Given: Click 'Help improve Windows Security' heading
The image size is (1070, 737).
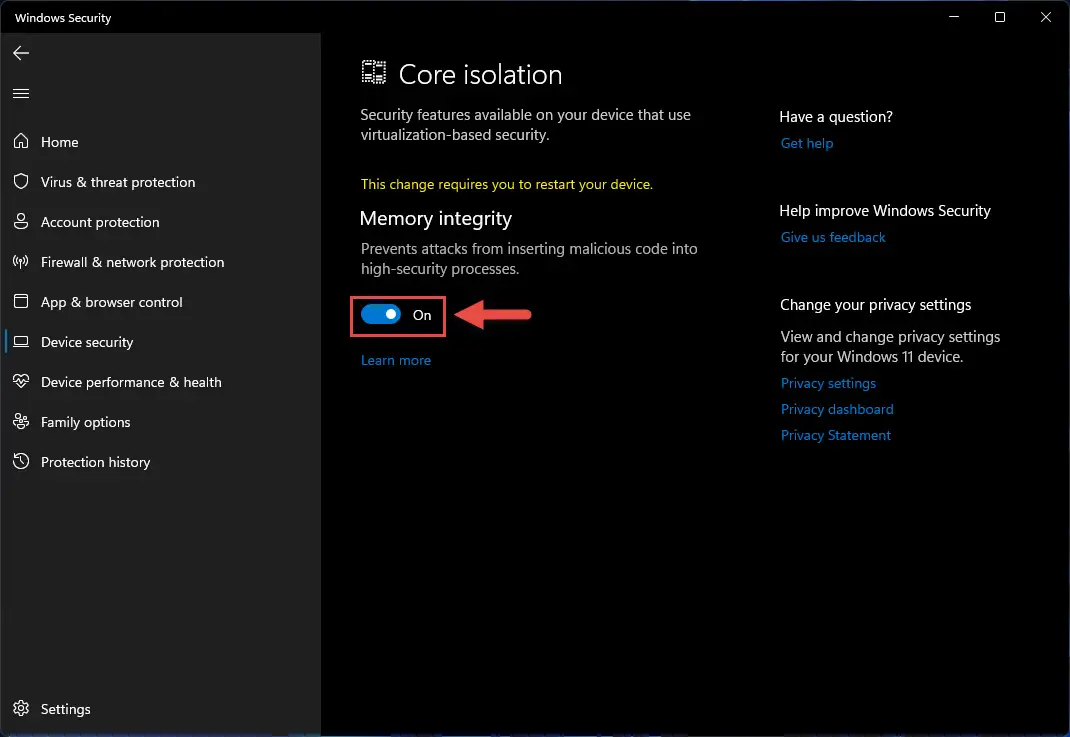Looking at the screenshot, I should click(x=884, y=211).
